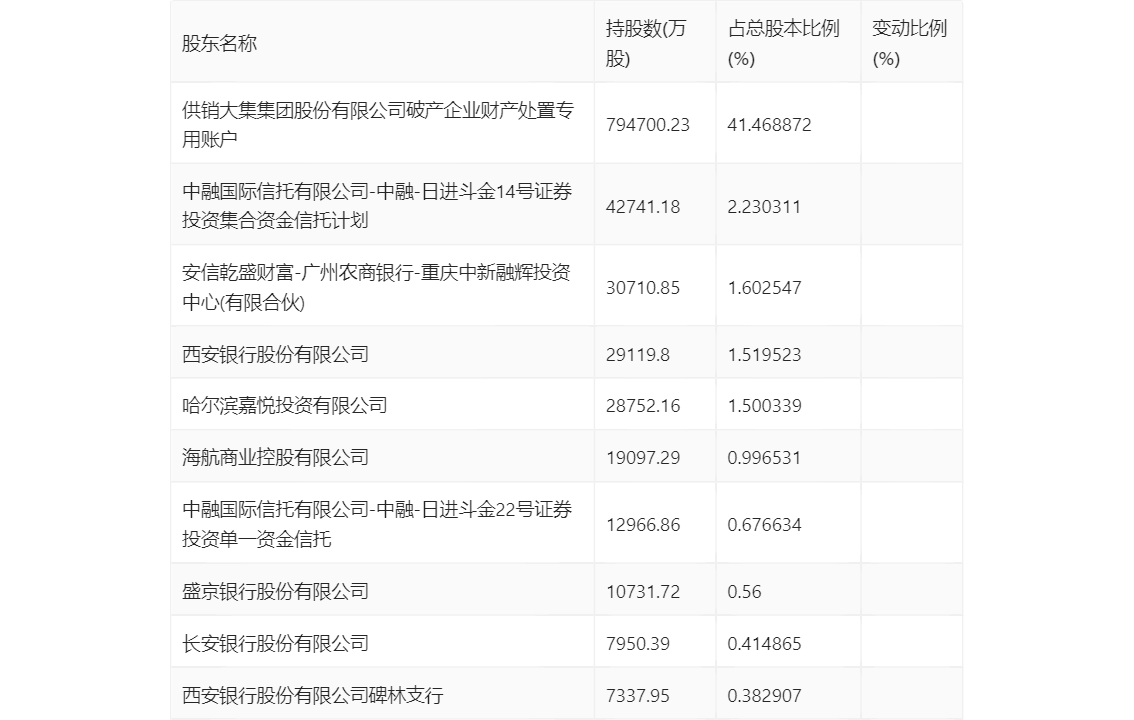Image resolution: width=1134 pixels, height=720 pixels.
Task: Select the value 29119.8
Action: (638, 355)
